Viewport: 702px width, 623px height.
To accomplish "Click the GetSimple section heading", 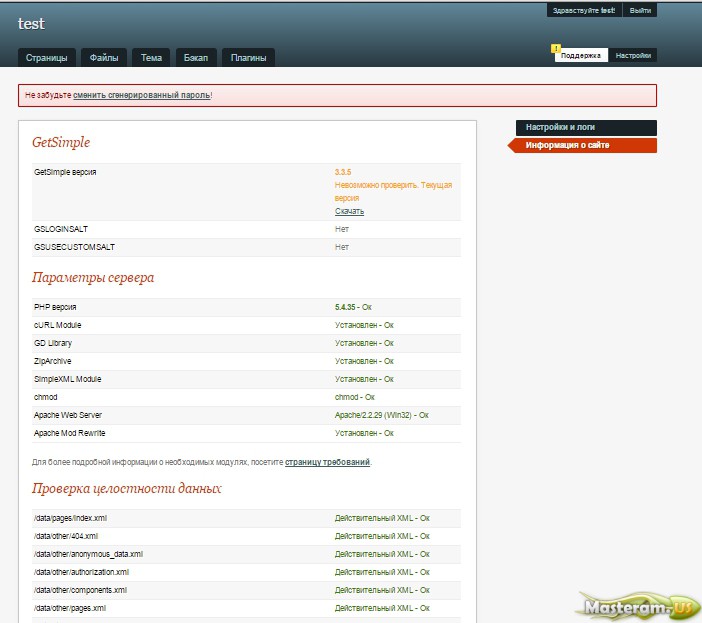I will coord(61,142).
